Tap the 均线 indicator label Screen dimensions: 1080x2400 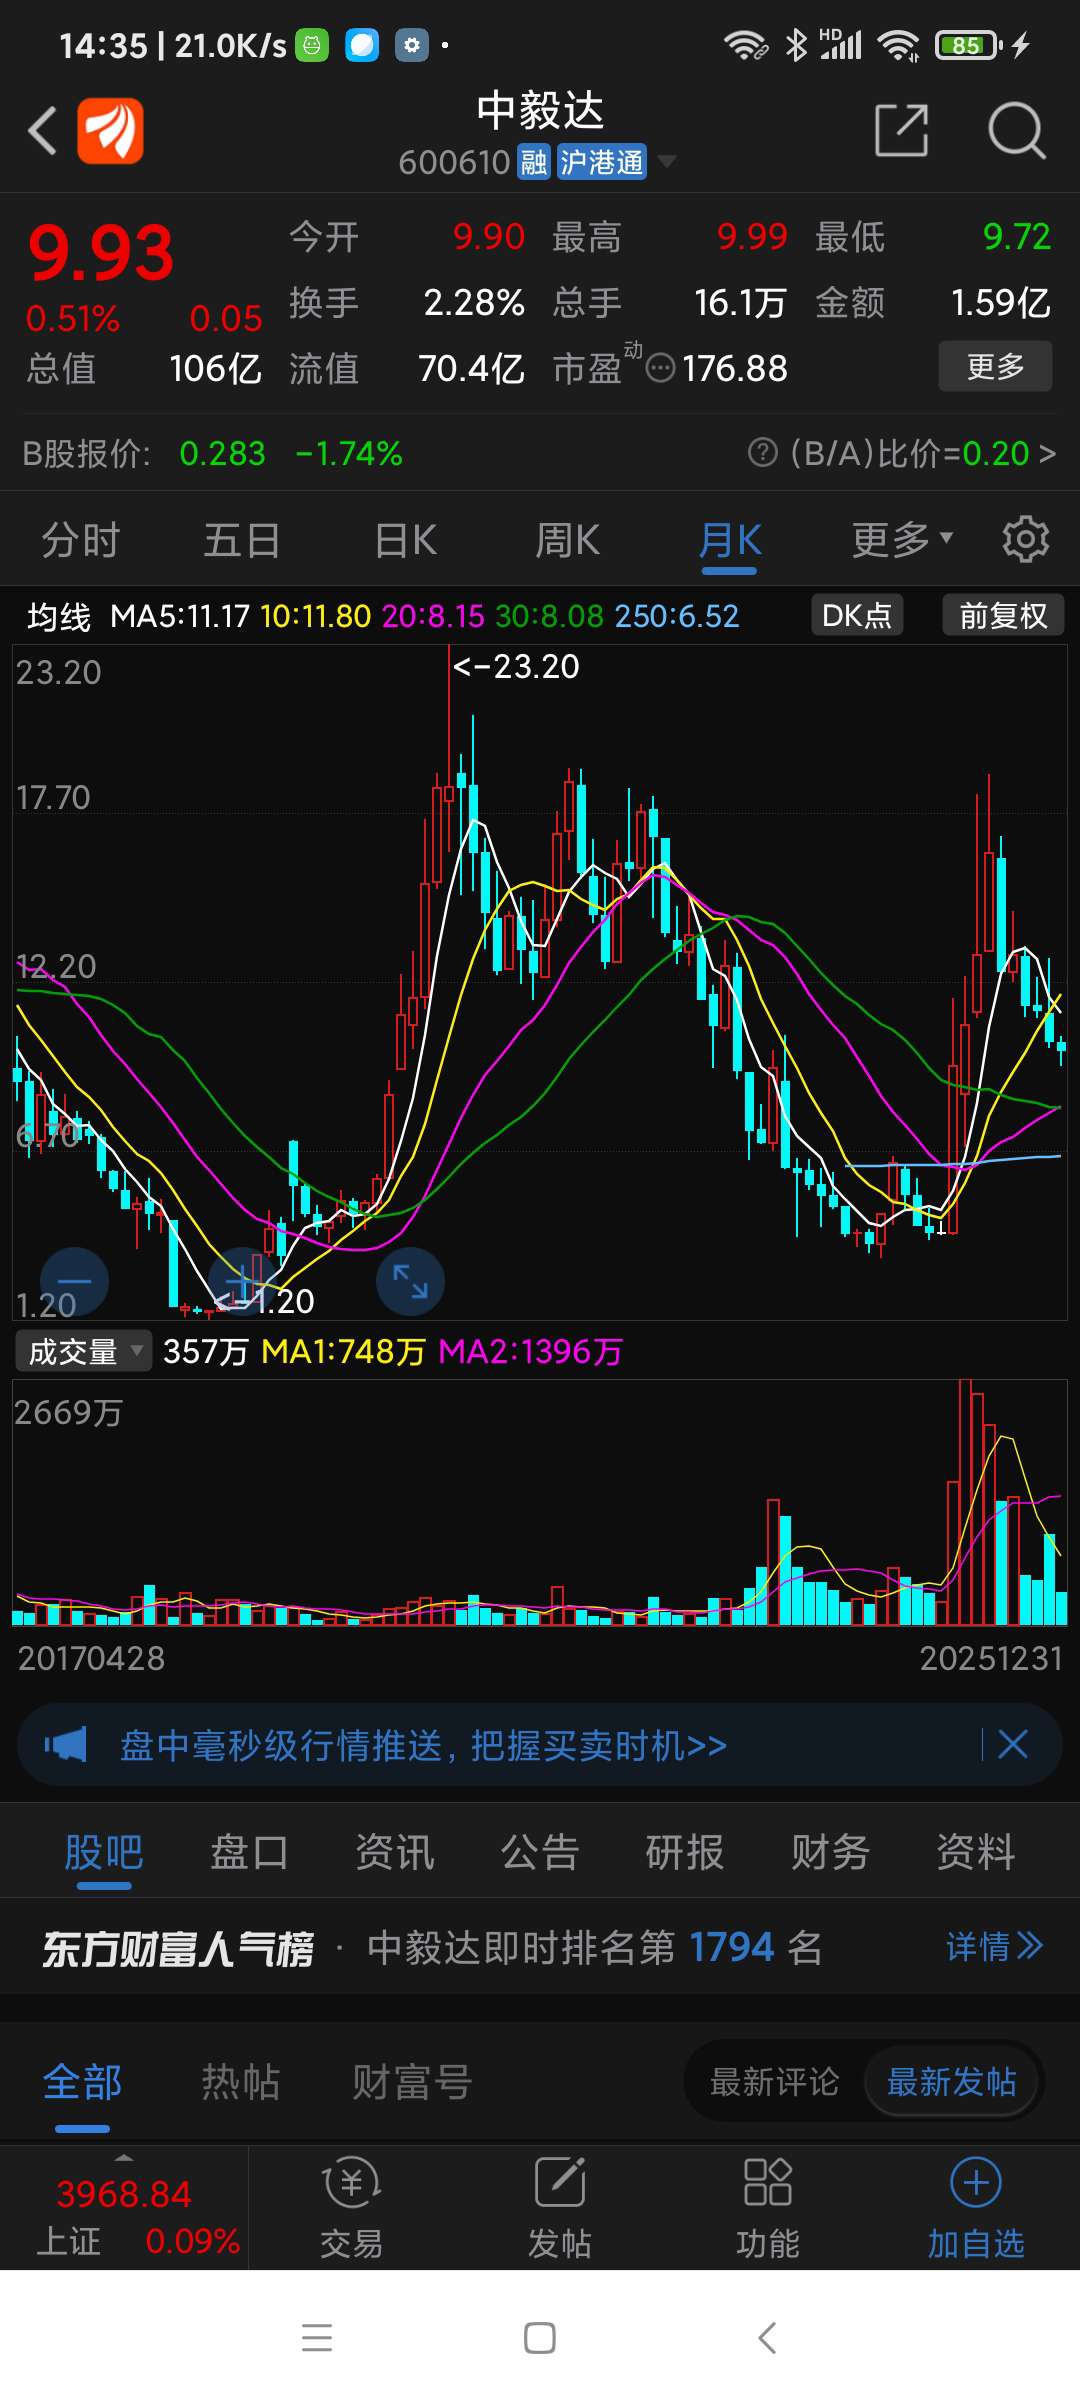tap(59, 617)
